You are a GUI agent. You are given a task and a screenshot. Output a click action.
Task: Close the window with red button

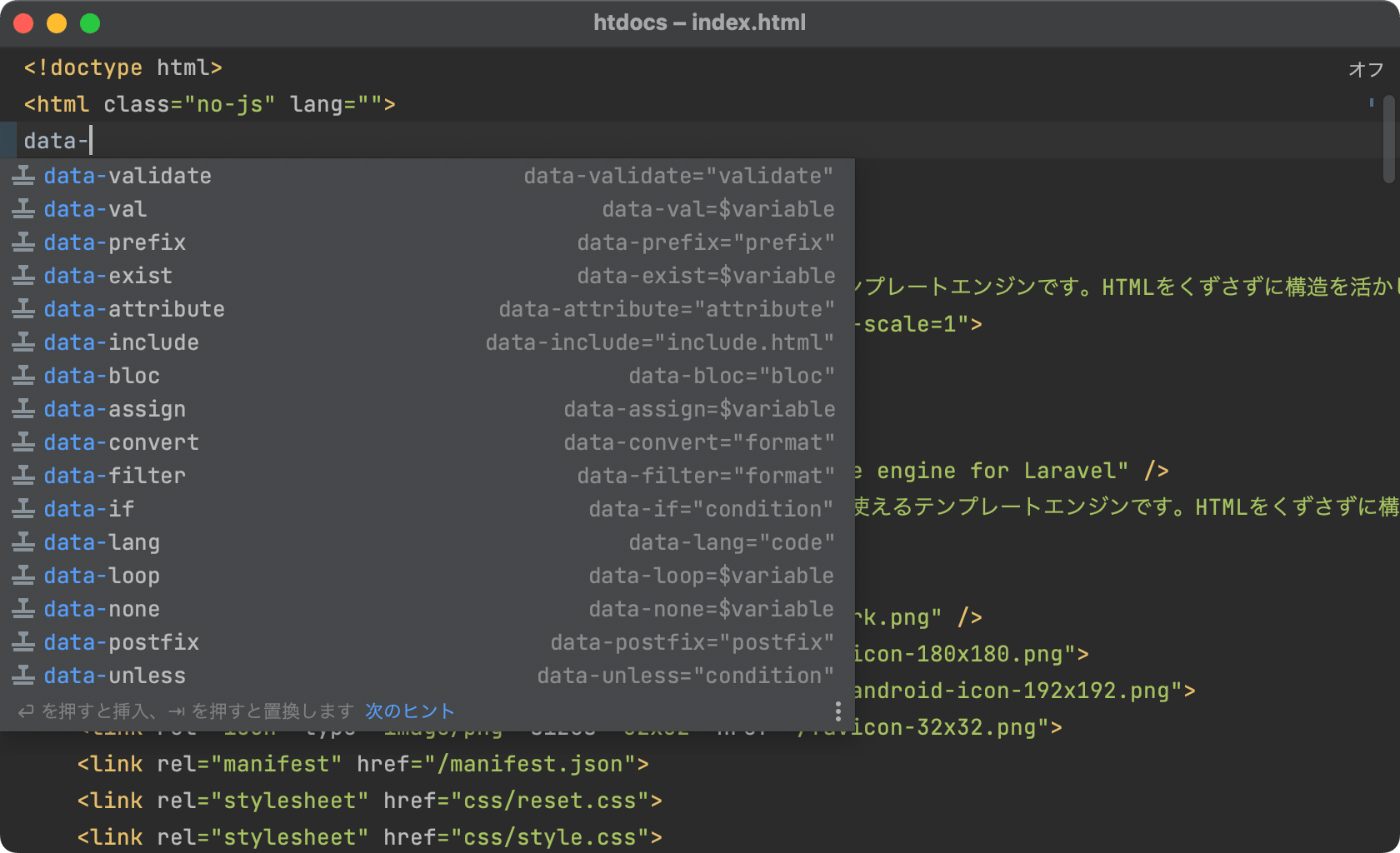24,23
